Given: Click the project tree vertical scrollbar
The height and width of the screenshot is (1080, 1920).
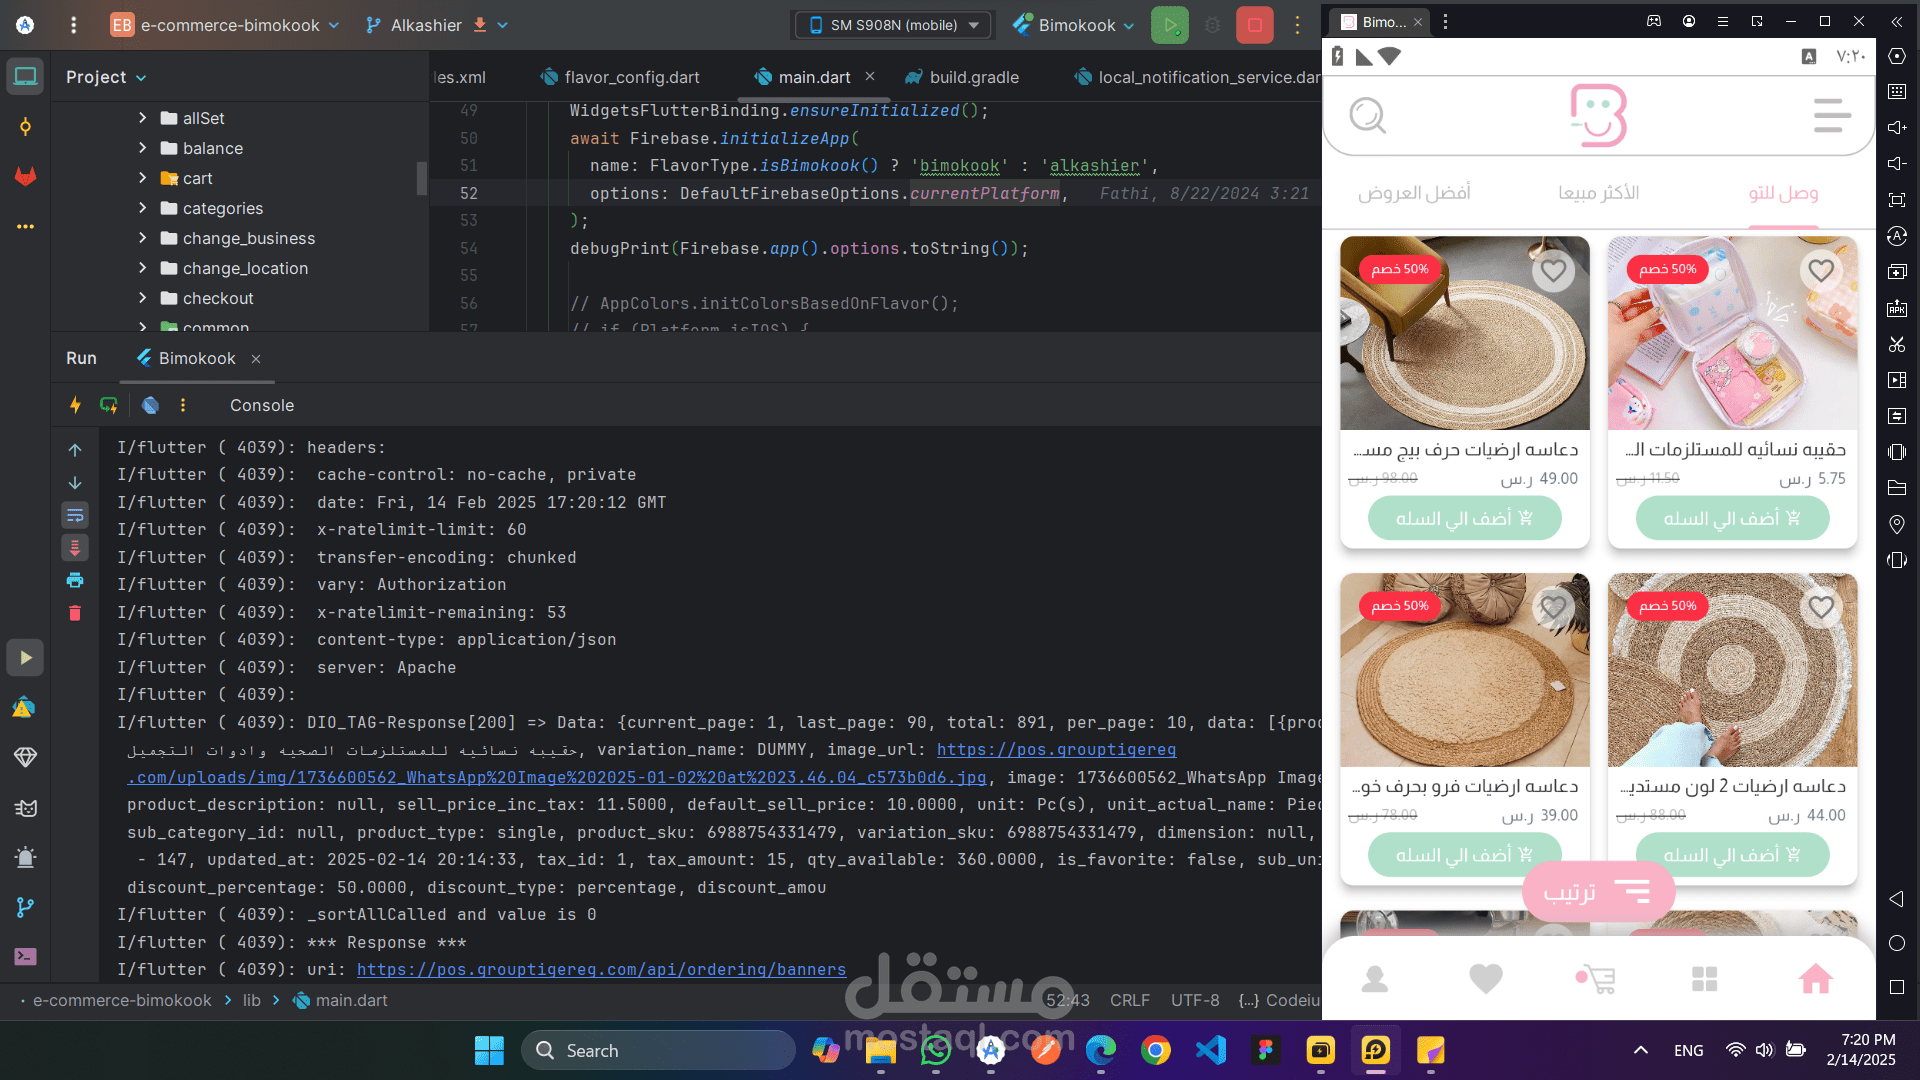Looking at the screenshot, I should [x=422, y=178].
